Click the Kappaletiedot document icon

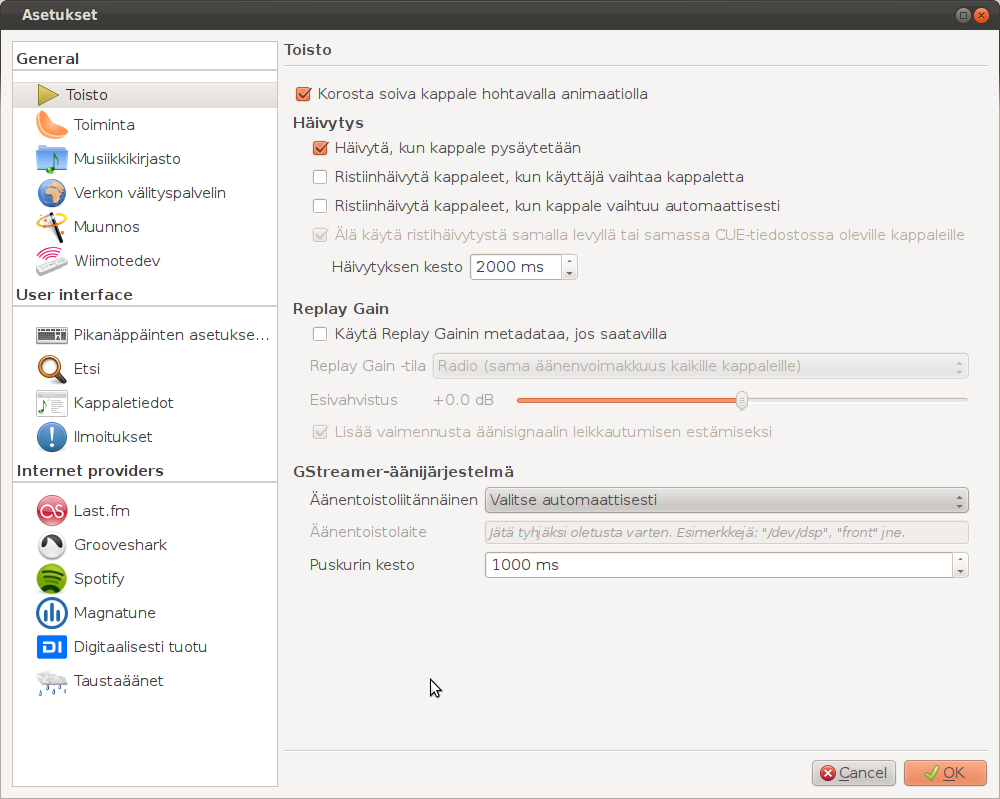coord(52,403)
